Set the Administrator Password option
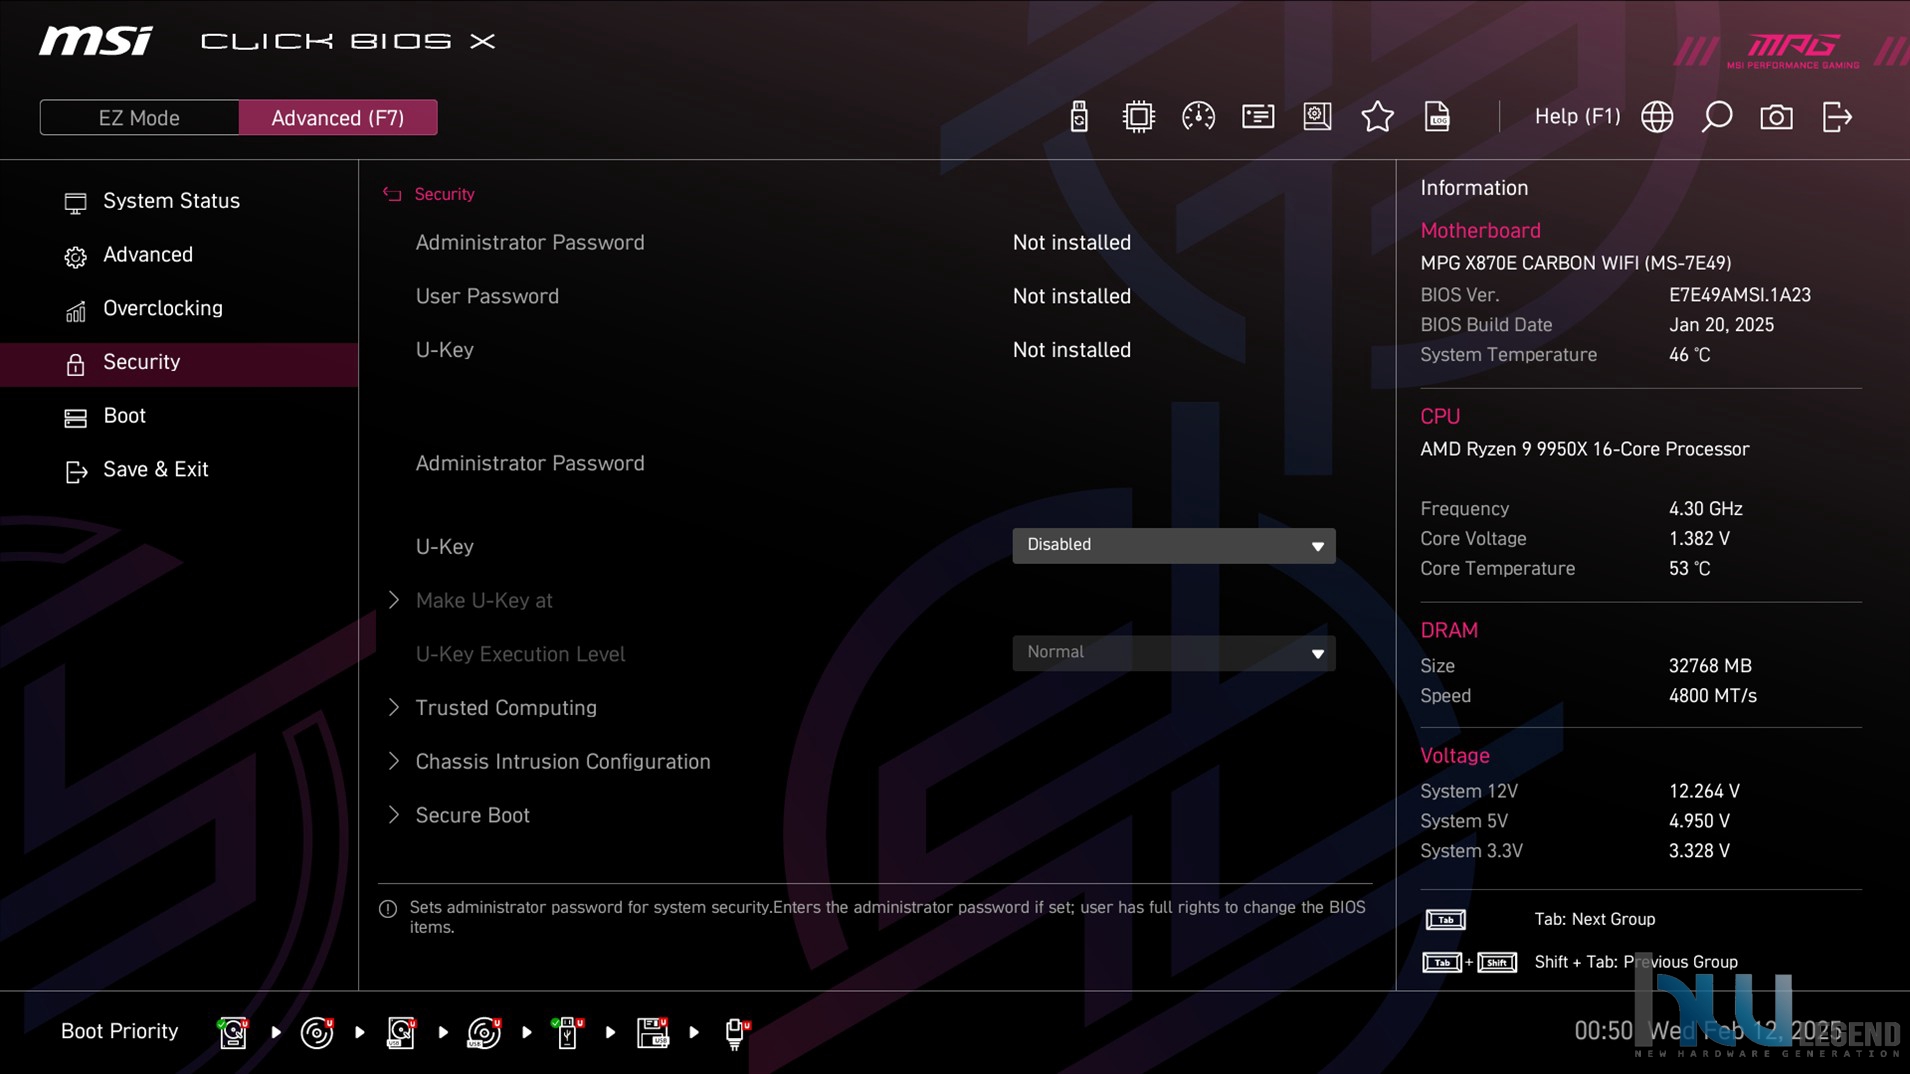 [530, 464]
